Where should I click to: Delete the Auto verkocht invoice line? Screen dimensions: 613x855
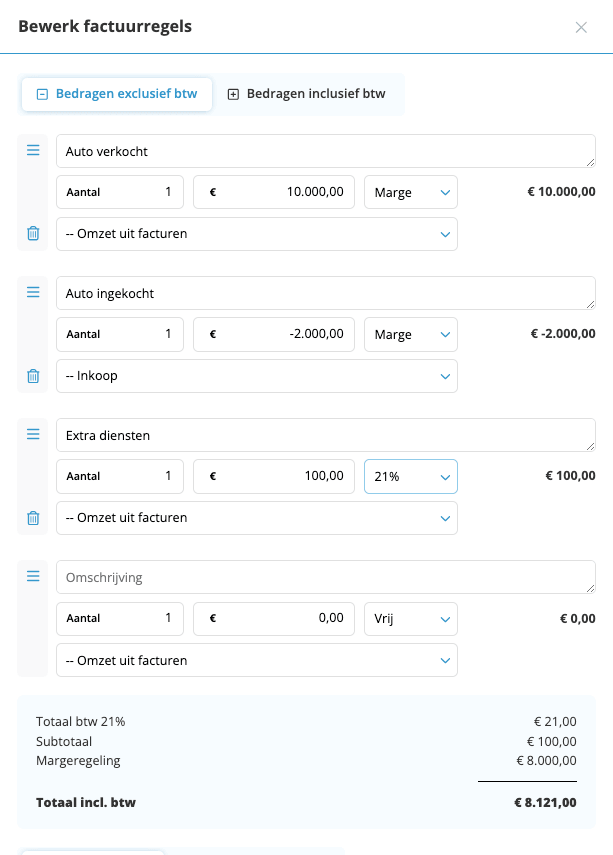click(33, 233)
